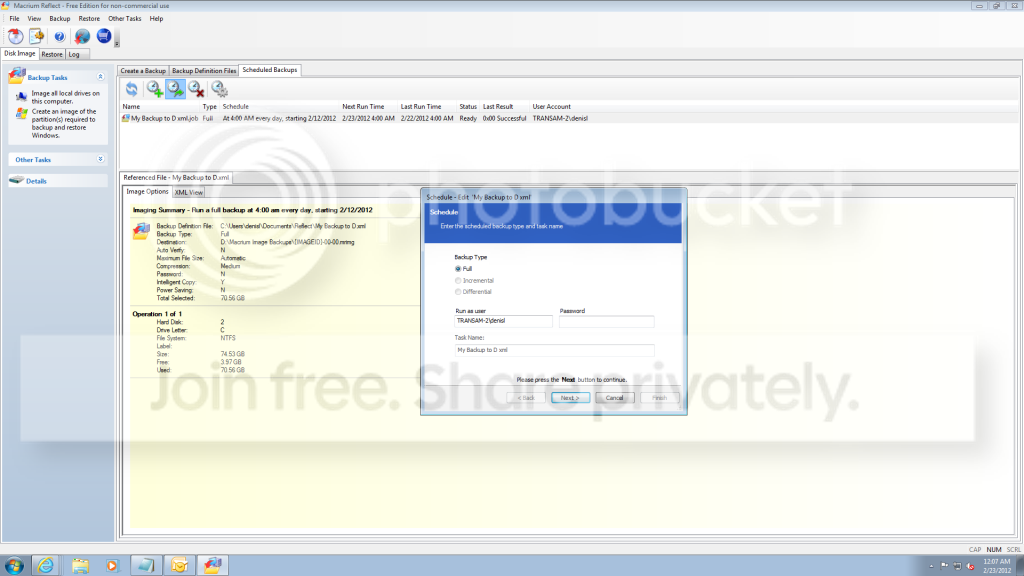The image size is (1024, 576).
Task: Open the blue question mark help icon
Action: [x=59, y=37]
